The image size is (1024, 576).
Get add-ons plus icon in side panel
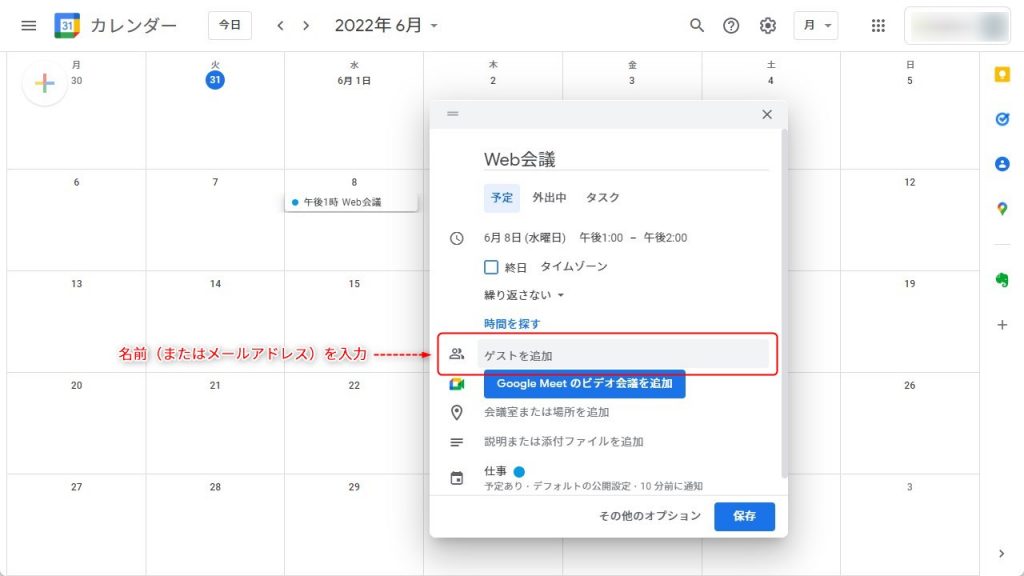pos(1002,325)
